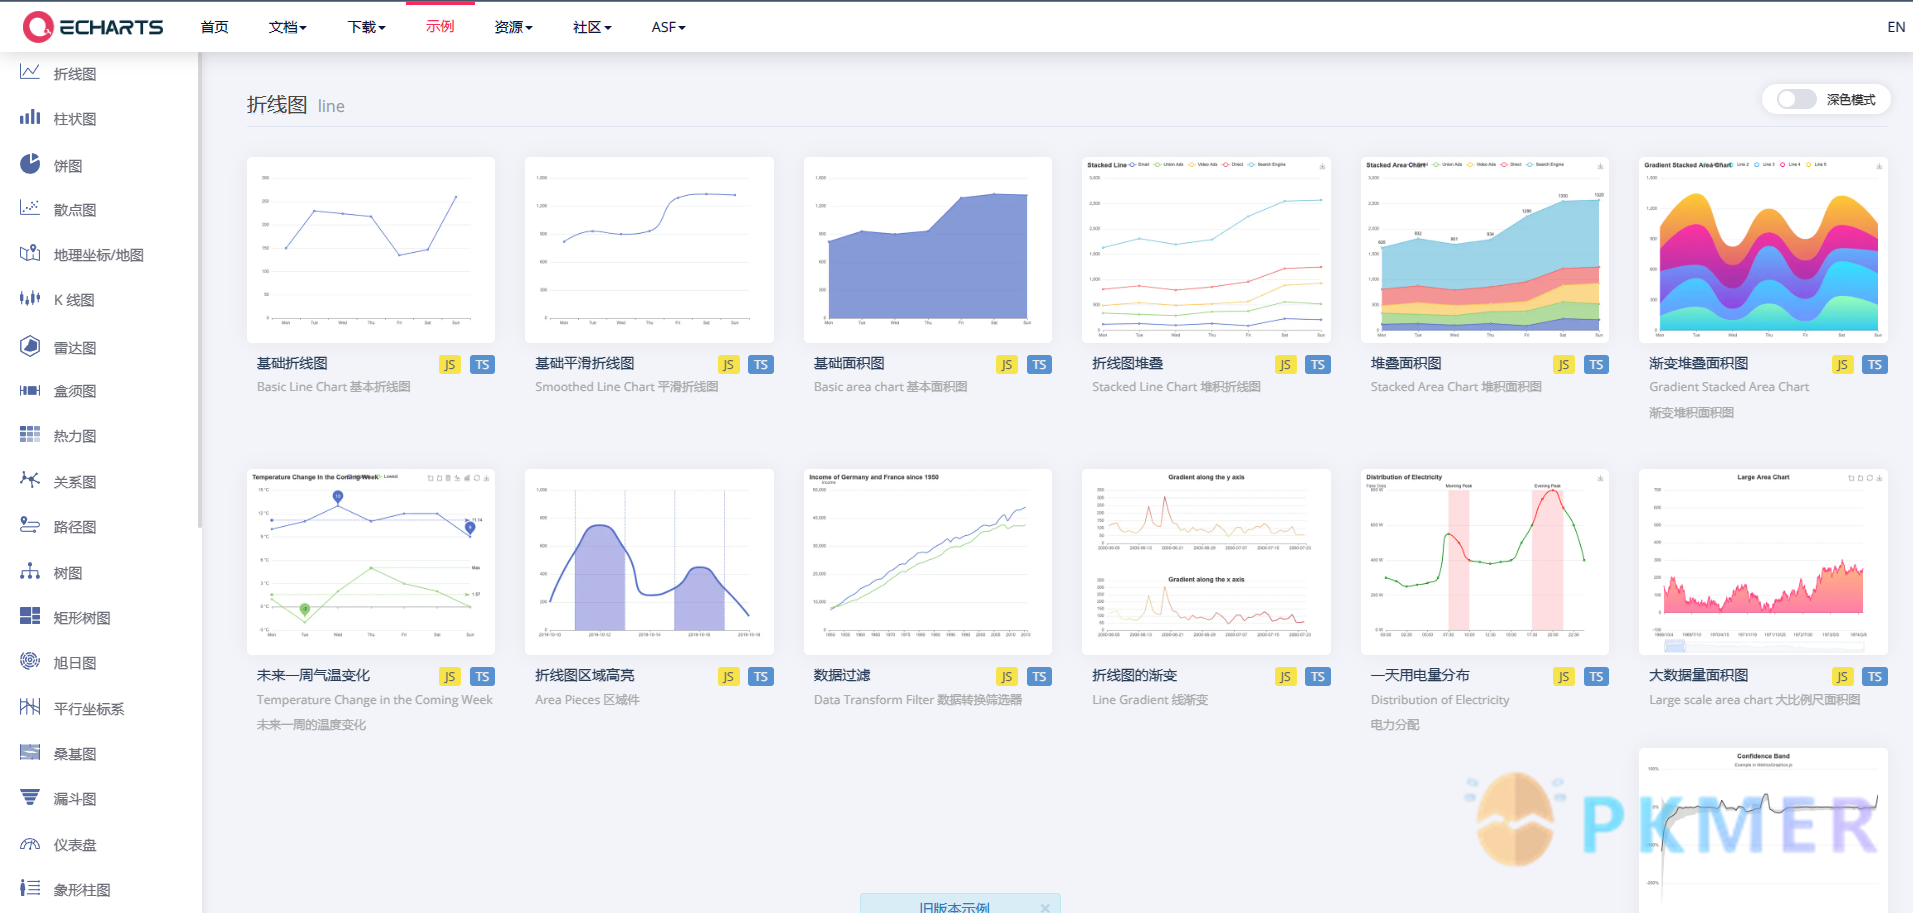Viewport: 1913px width, 913px height.
Task: Open the geo map icon category
Action: click(x=30, y=253)
